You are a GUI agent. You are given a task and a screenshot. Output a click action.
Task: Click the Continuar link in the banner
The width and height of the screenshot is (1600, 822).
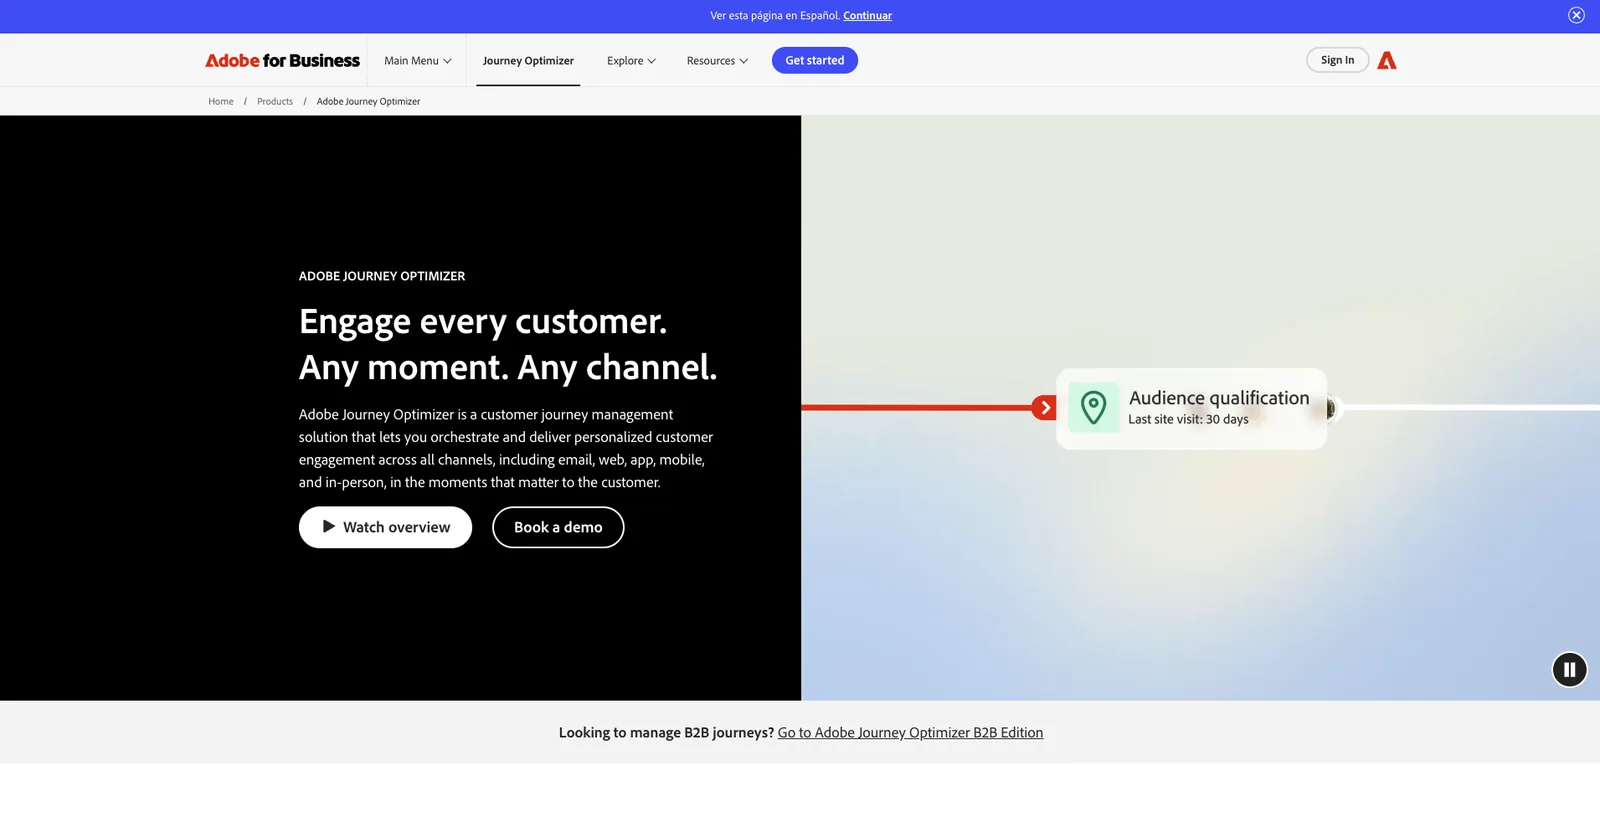[867, 16]
